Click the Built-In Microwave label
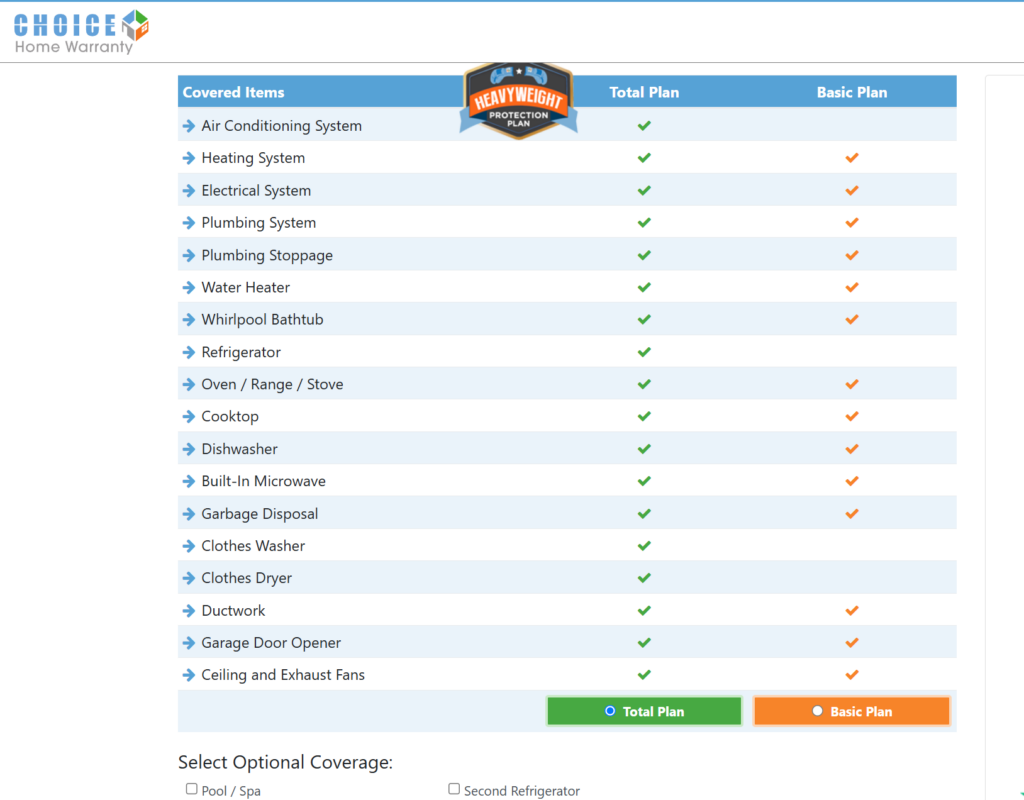This screenshot has height=800, width=1024. [x=263, y=481]
